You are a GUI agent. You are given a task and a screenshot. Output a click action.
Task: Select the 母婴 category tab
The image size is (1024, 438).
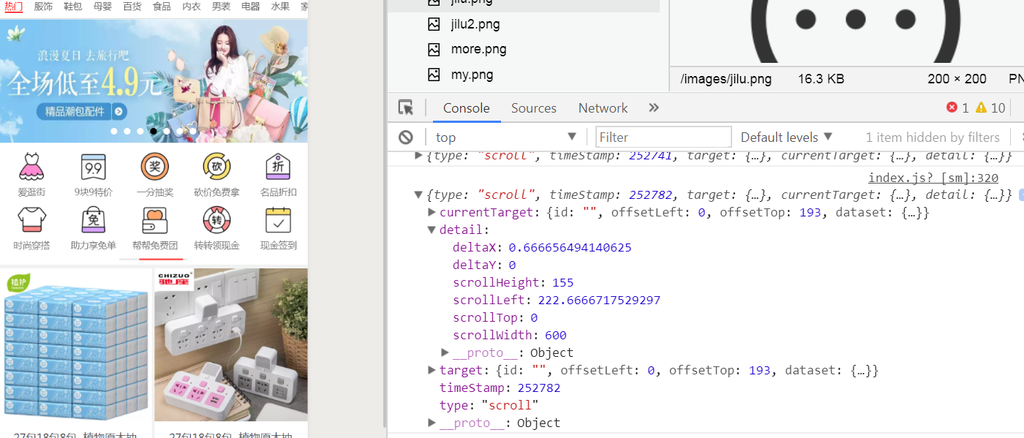(x=103, y=7)
